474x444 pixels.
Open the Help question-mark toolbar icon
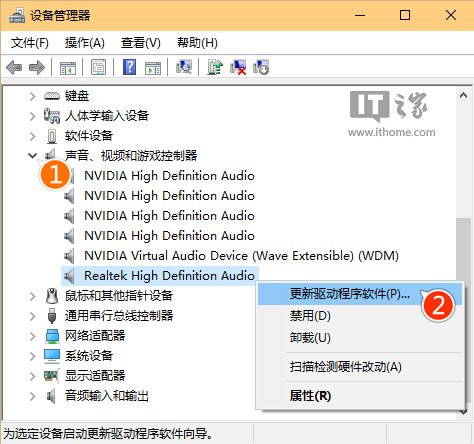[x=129, y=67]
